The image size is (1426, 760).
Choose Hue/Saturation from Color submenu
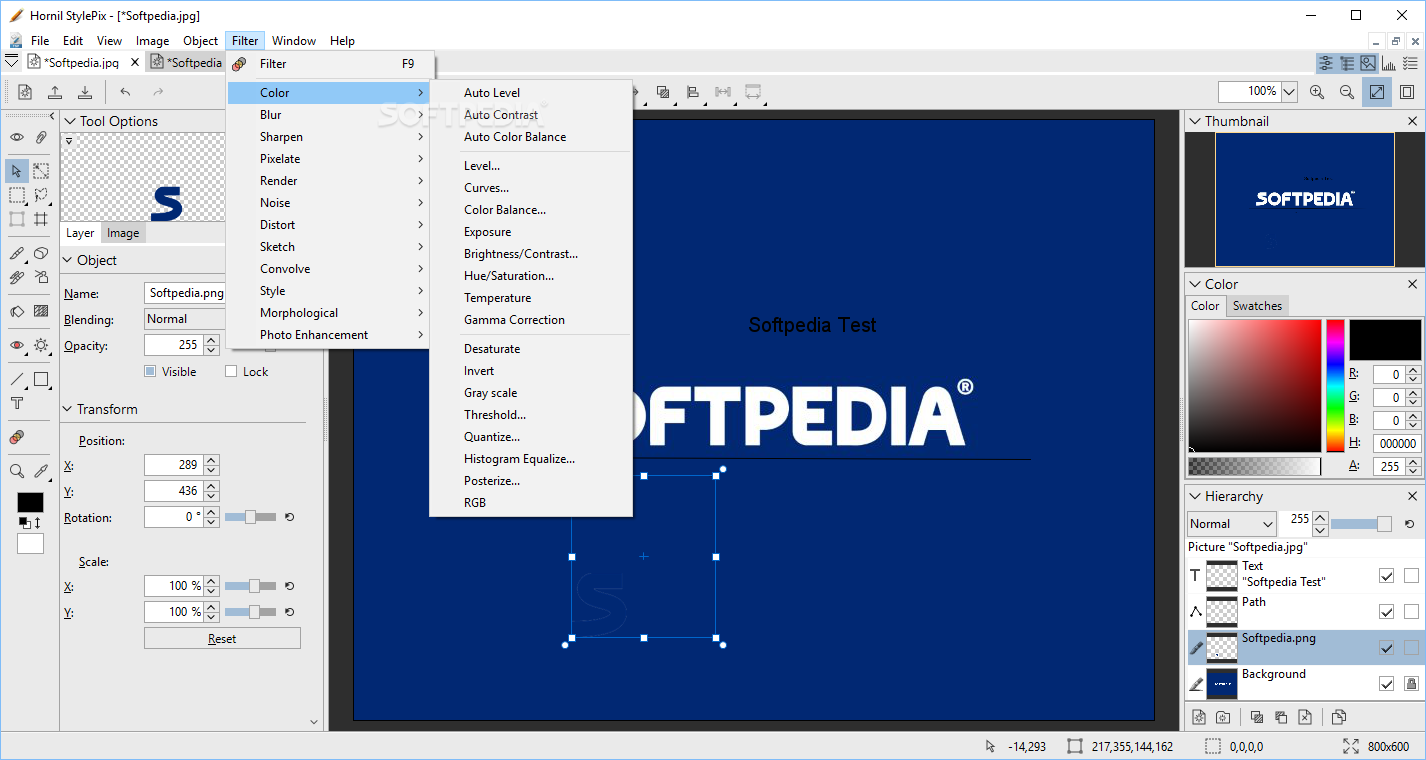[x=531, y=276]
